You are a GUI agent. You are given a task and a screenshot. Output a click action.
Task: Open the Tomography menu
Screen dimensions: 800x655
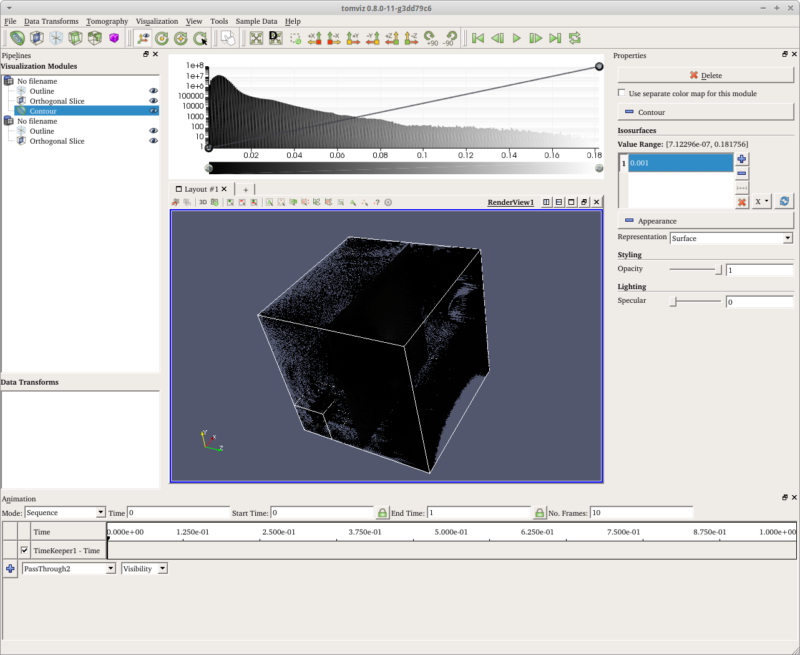coord(107,21)
